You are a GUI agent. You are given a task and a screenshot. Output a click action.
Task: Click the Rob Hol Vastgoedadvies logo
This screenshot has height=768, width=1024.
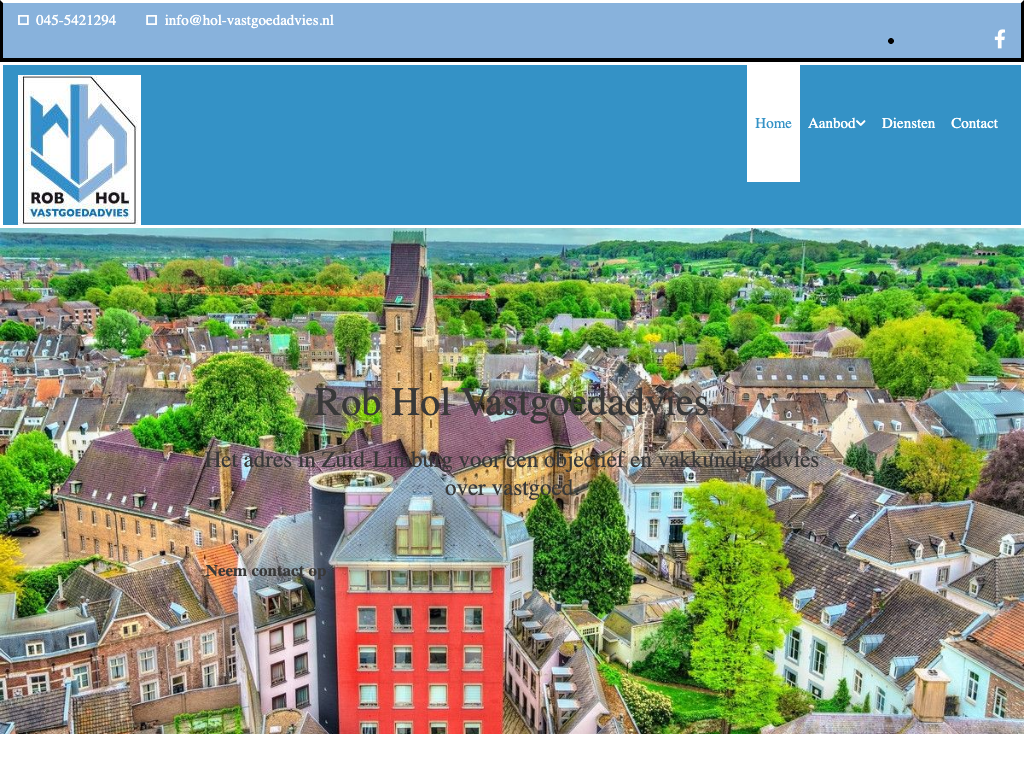[x=79, y=149]
